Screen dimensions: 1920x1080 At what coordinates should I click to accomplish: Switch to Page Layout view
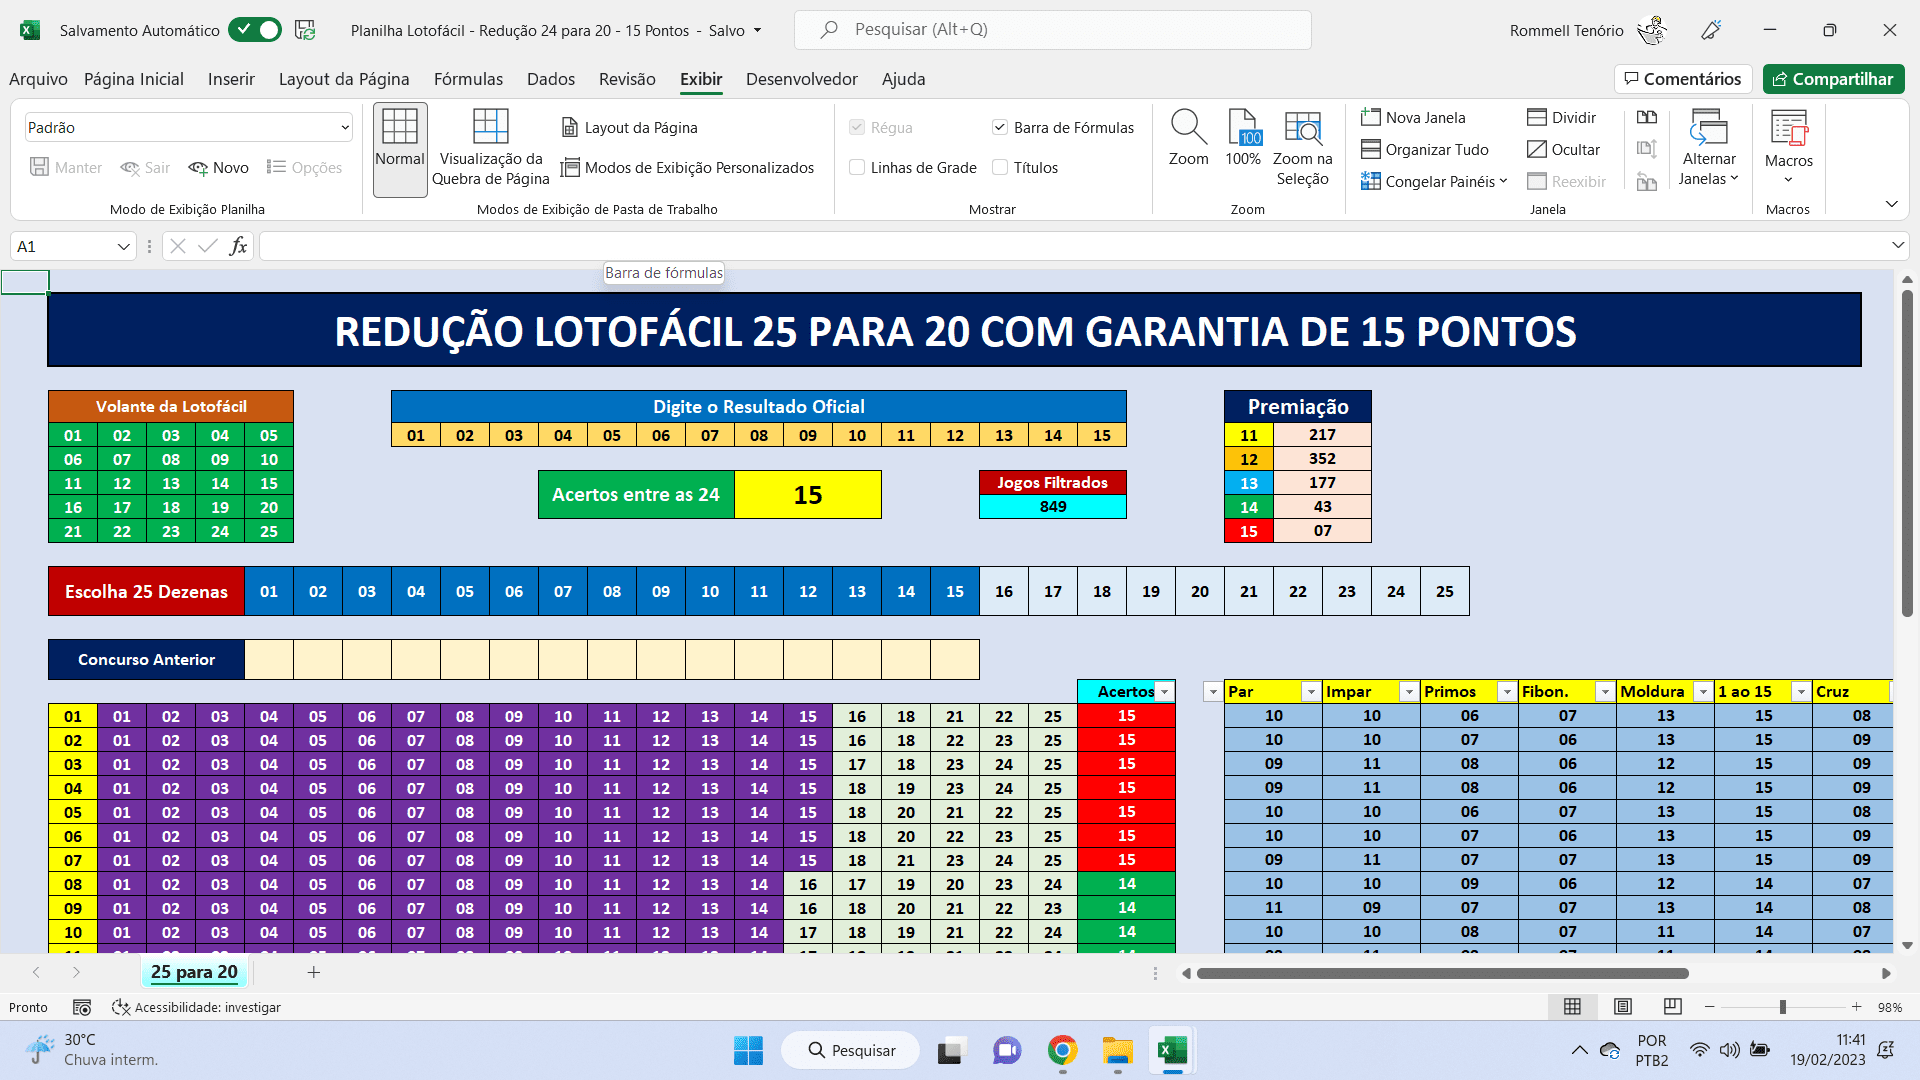[x=629, y=128]
